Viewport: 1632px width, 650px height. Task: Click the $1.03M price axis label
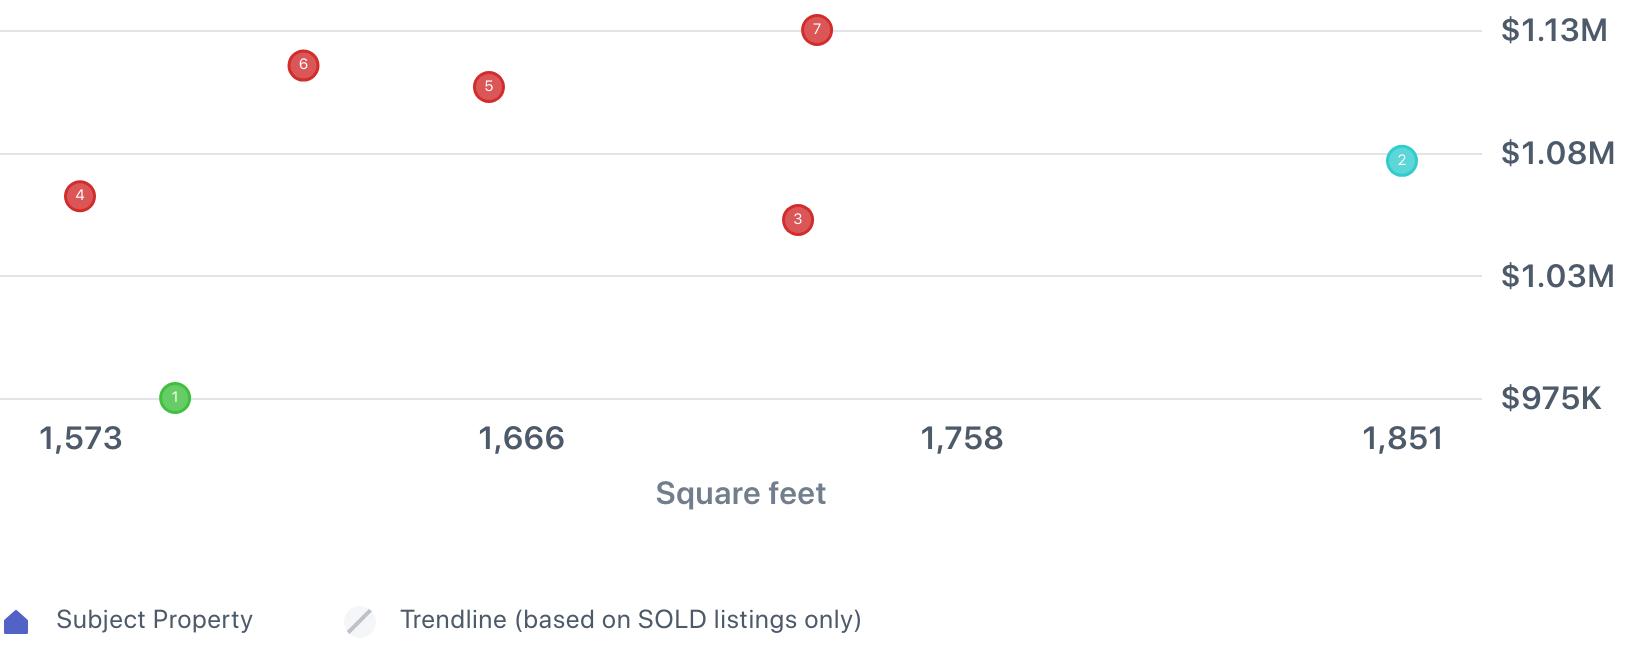tap(1557, 276)
